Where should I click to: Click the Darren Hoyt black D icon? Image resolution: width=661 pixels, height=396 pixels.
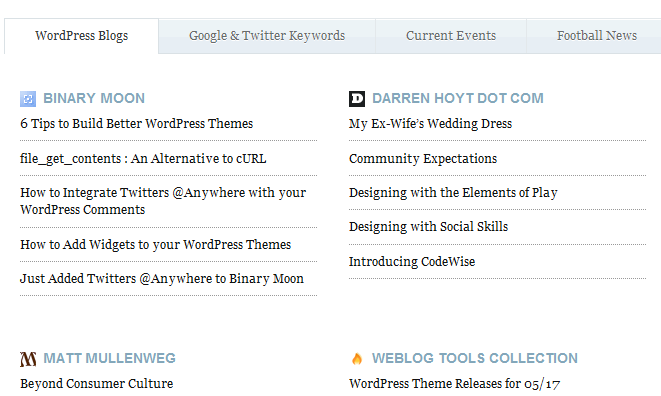point(357,99)
